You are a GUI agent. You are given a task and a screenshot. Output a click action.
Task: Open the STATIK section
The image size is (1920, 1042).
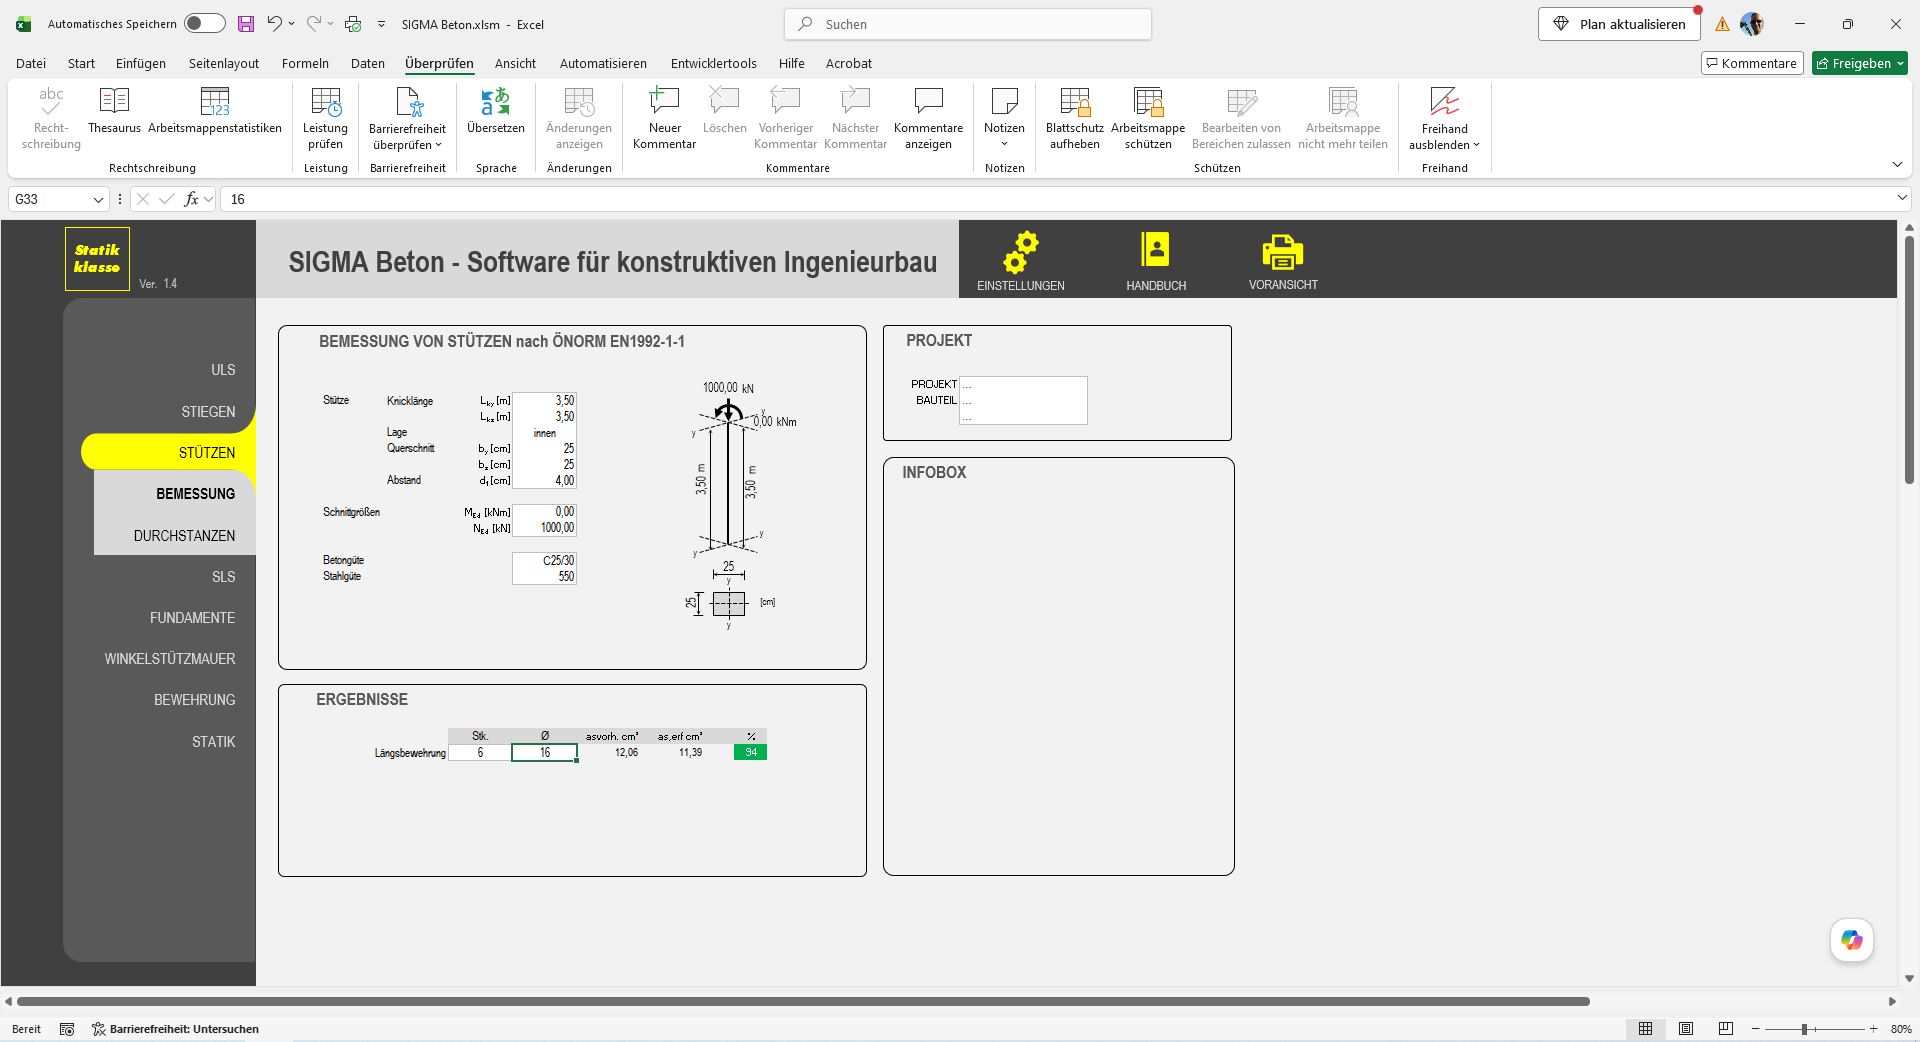214,742
